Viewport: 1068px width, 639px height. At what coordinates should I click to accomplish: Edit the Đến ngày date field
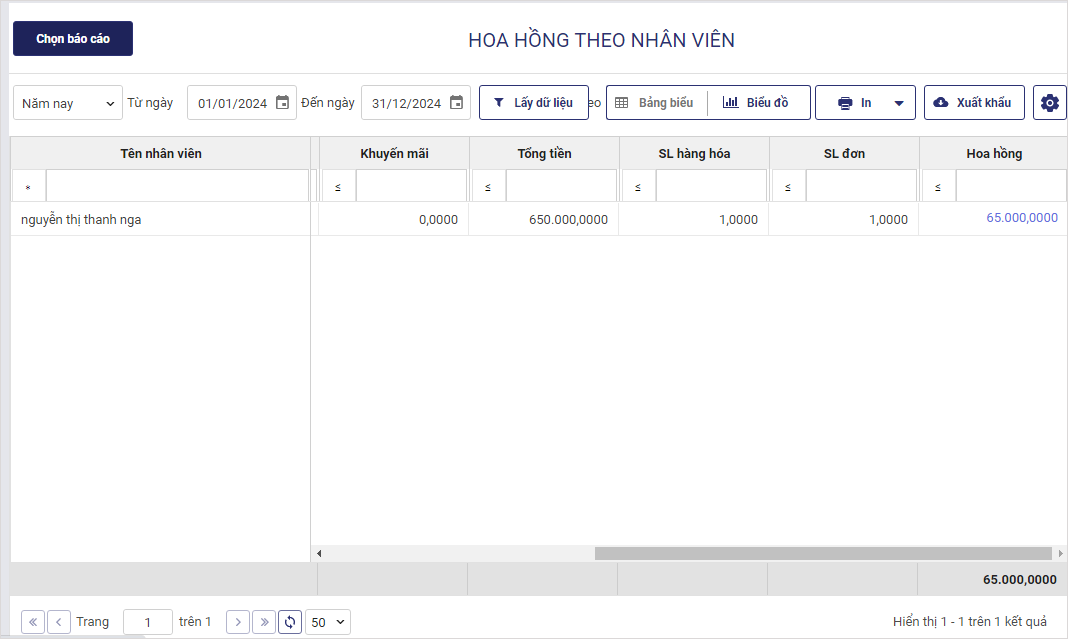[x=407, y=103]
